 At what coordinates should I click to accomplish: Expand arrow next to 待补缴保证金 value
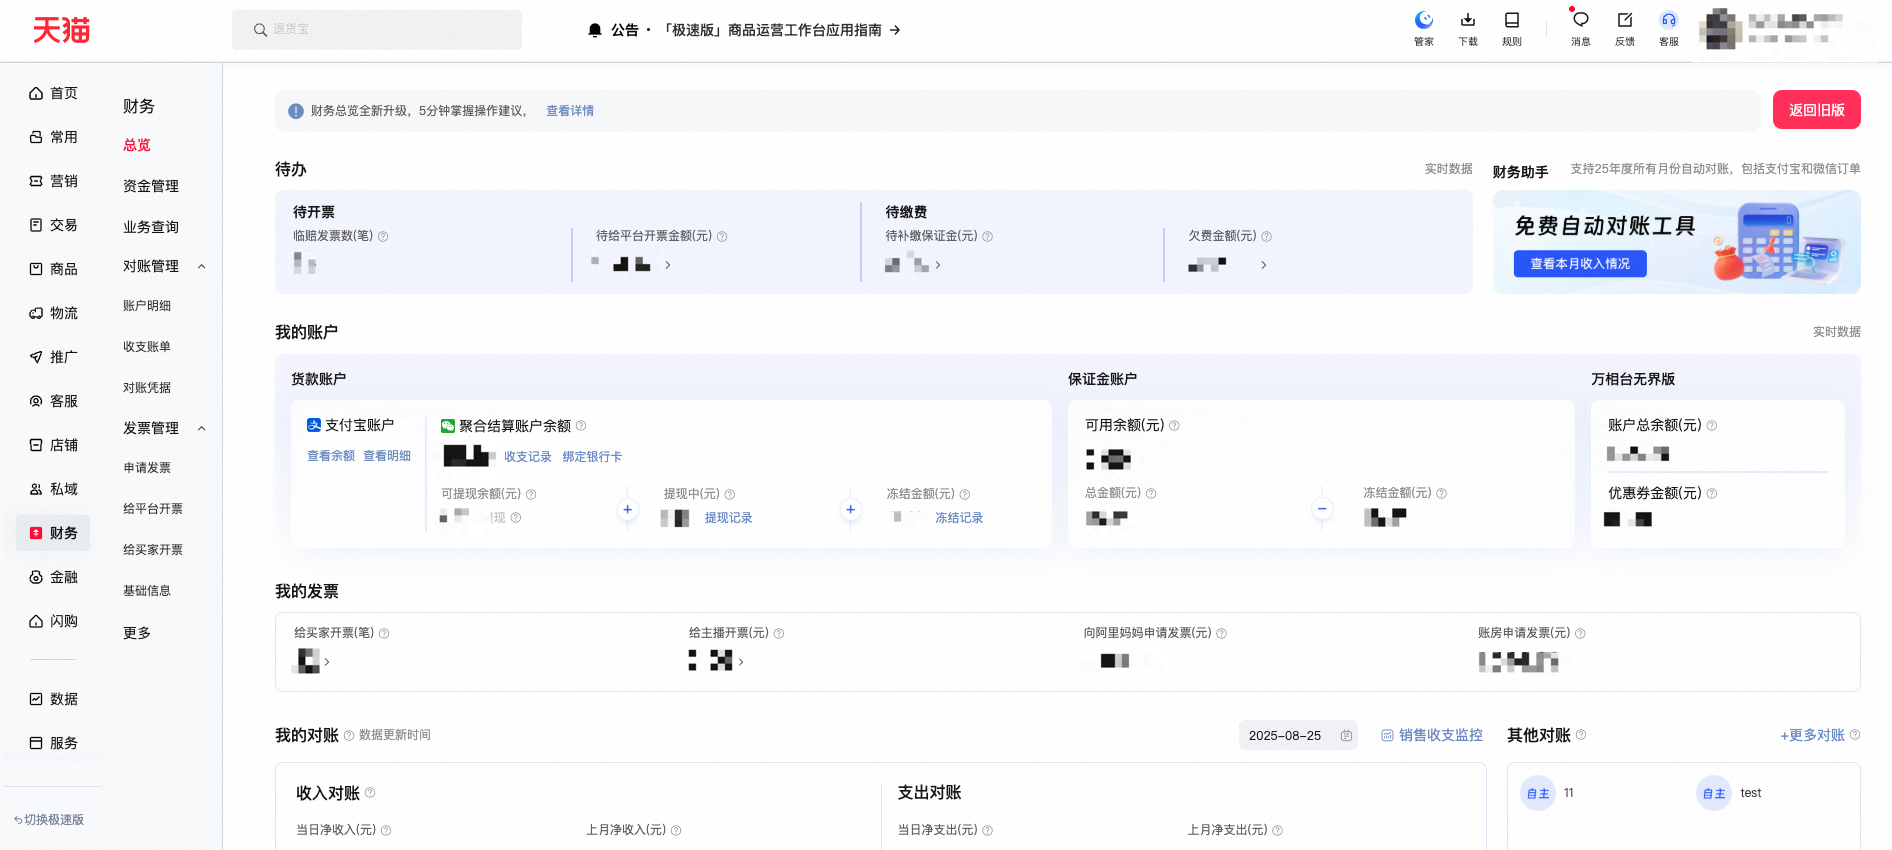tap(938, 265)
